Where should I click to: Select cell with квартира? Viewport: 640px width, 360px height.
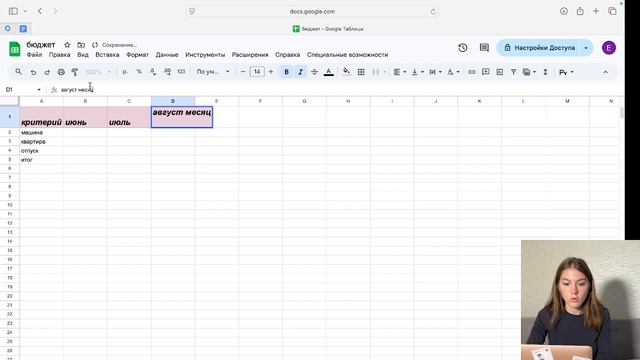(x=41, y=142)
